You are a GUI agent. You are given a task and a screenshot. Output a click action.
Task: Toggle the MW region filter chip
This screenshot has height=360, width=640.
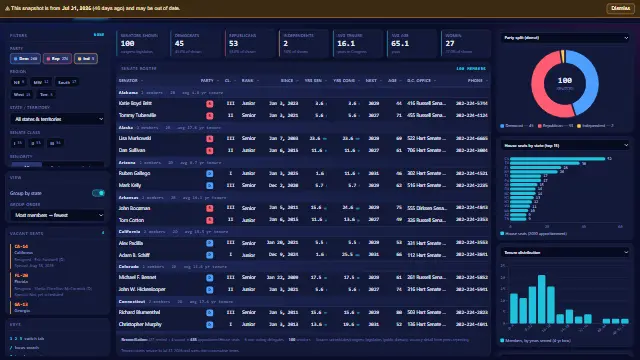41,82
